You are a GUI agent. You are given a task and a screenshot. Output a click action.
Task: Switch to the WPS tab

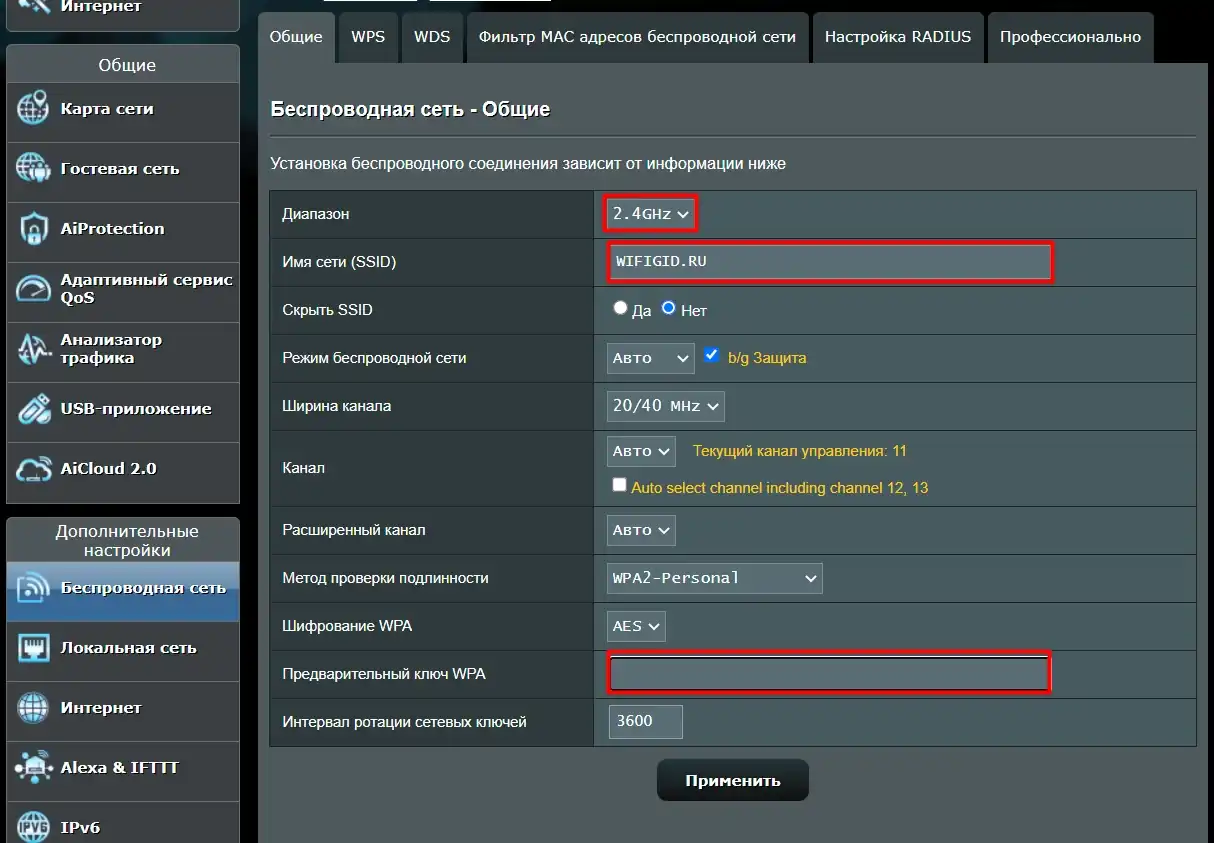coord(368,37)
